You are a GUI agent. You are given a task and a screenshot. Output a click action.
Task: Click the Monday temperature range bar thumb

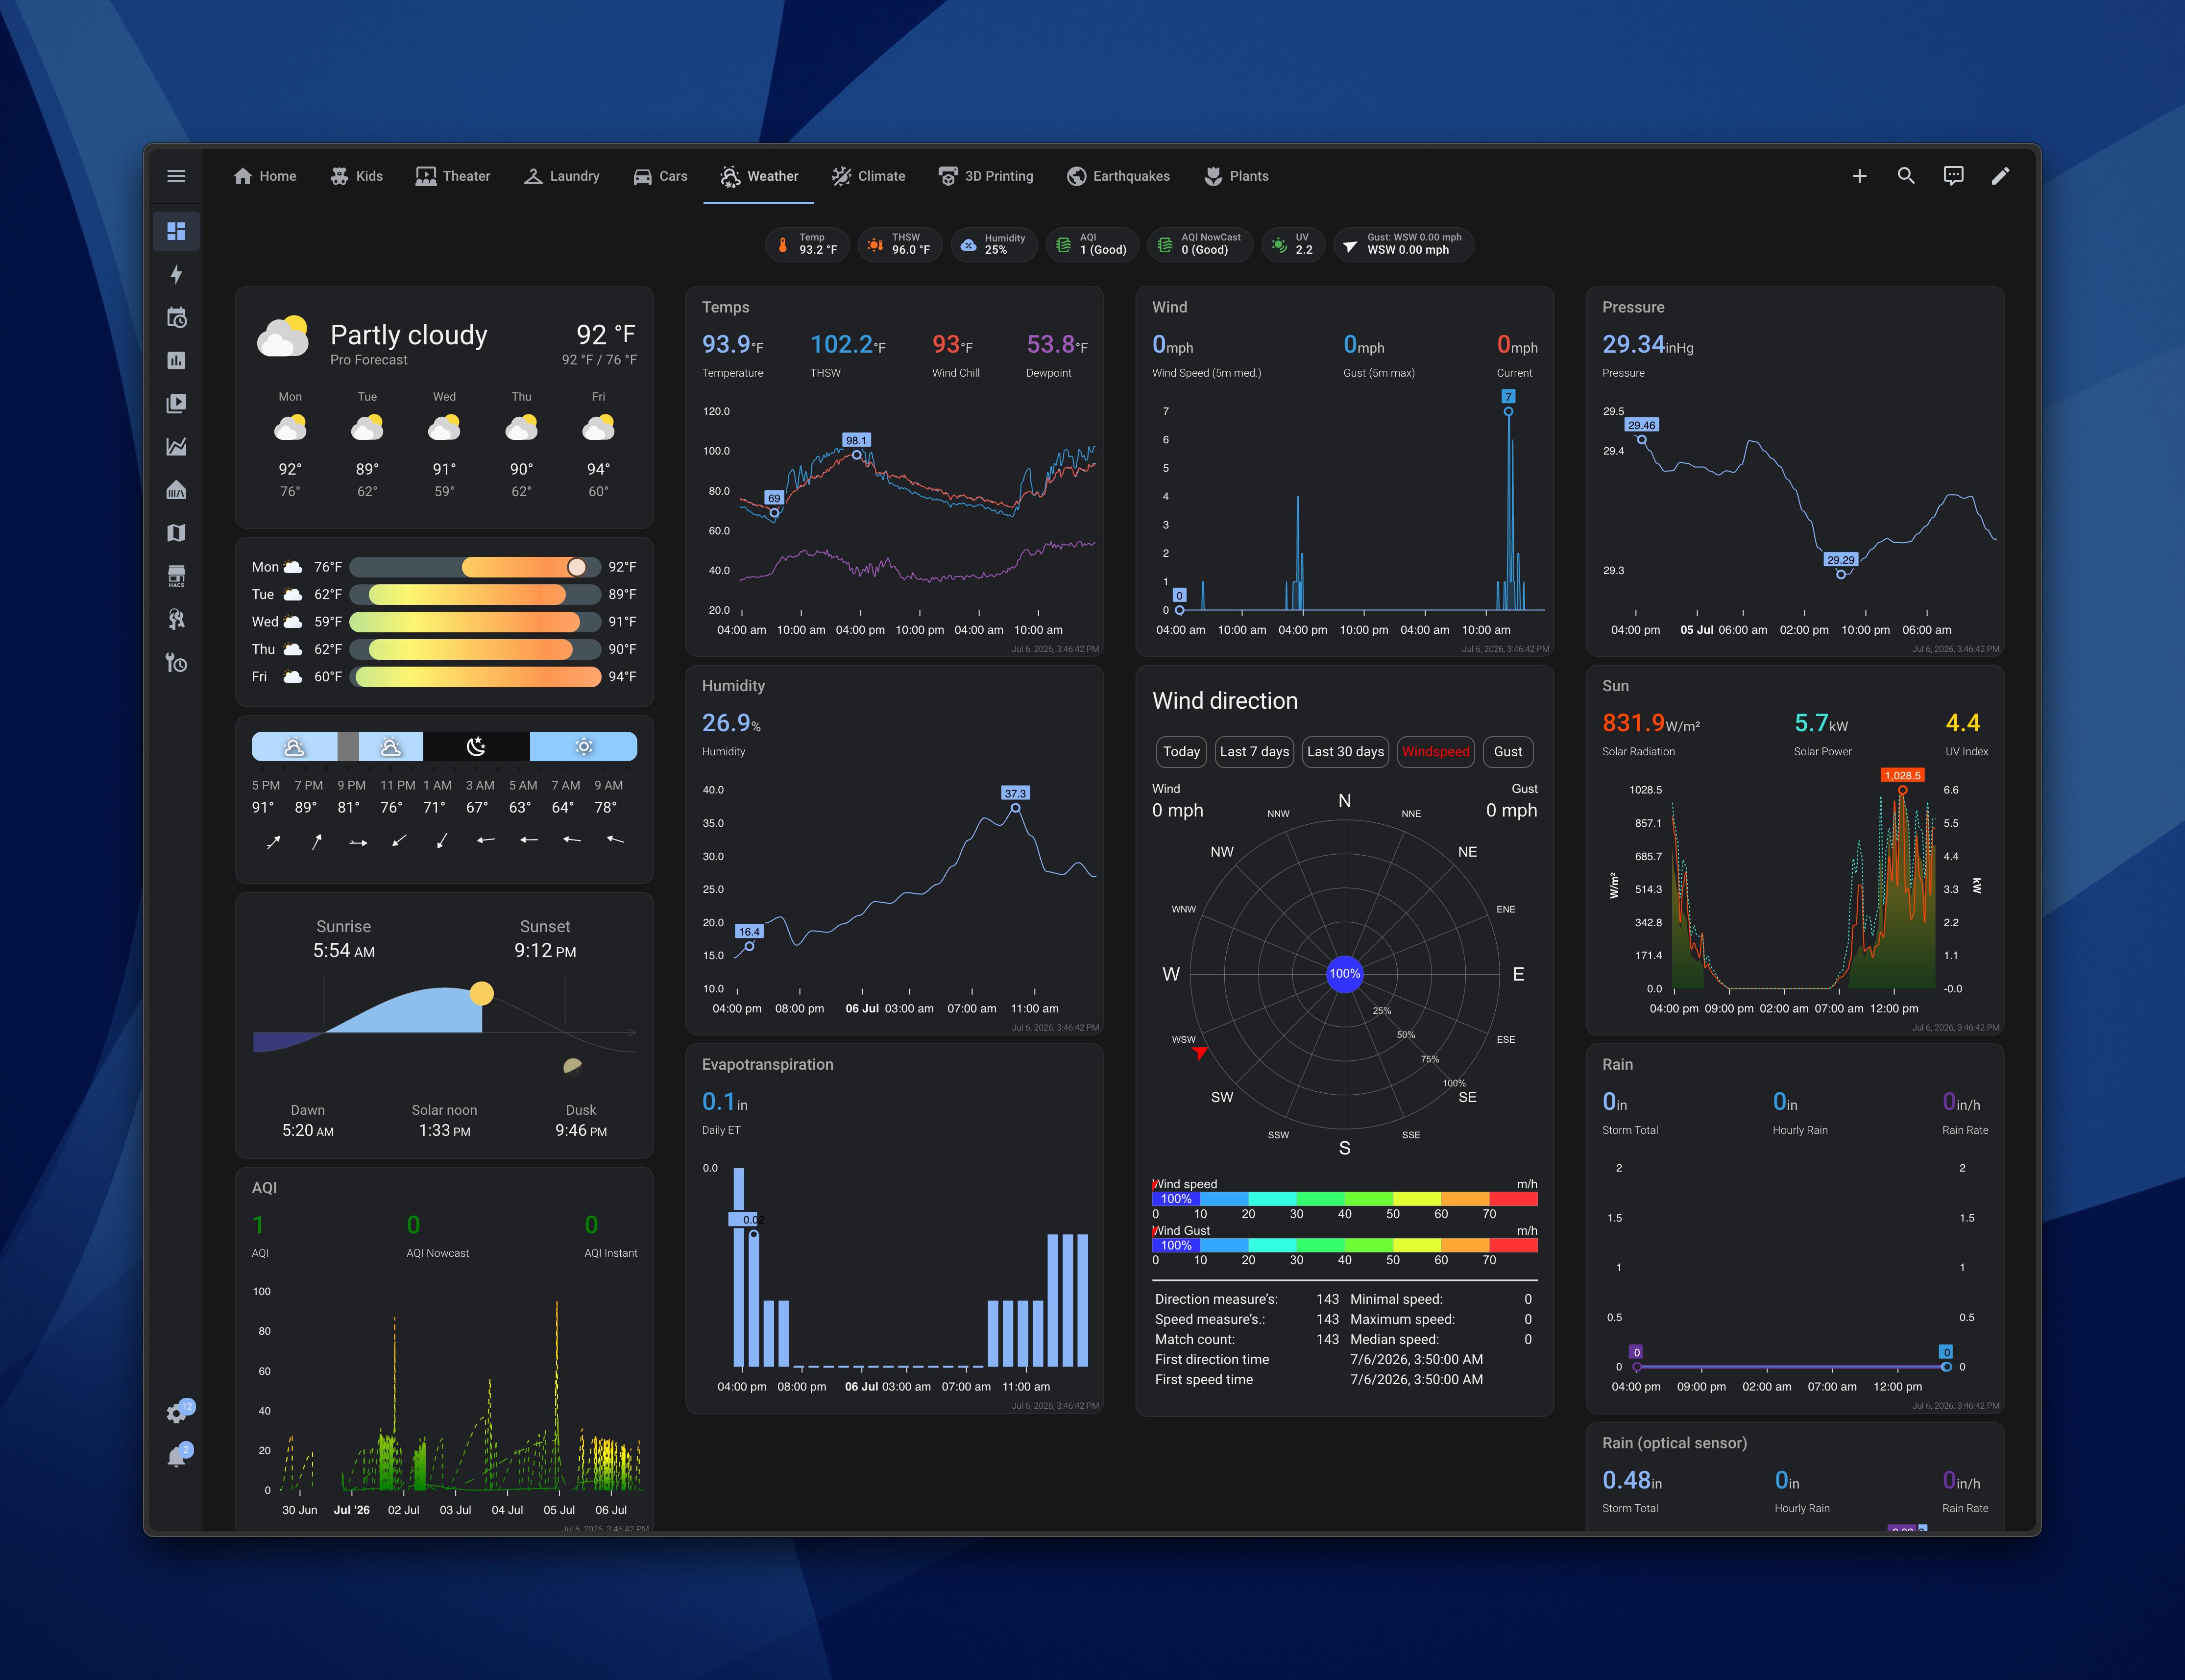577,567
